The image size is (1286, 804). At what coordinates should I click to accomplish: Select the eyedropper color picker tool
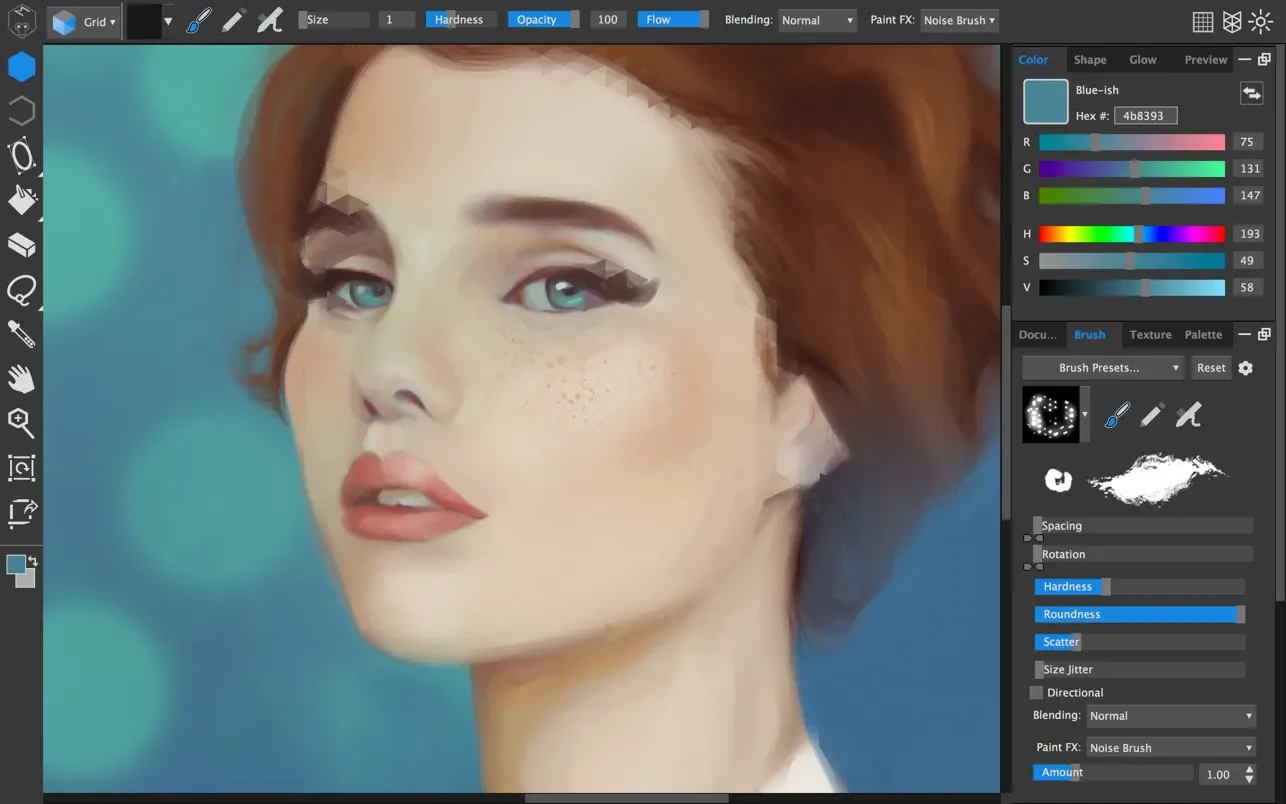coord(21,334)
